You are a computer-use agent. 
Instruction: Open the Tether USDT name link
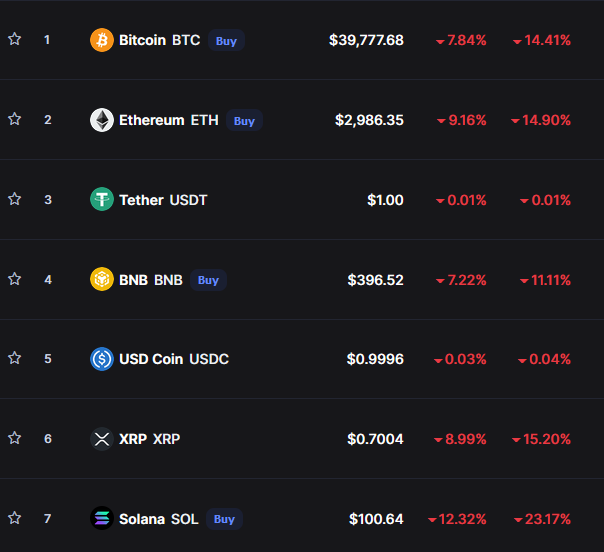(x=163, y=200)
